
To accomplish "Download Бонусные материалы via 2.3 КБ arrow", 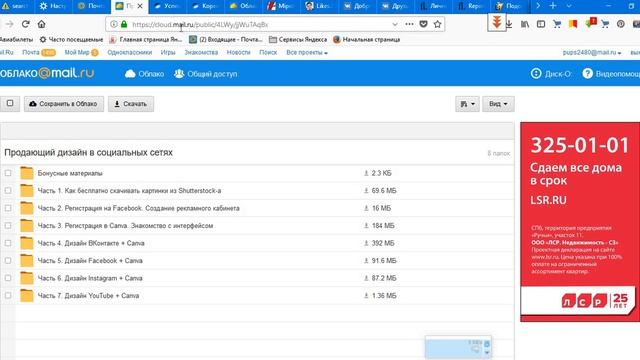I will pyautogui.click(x=366, y=173).
